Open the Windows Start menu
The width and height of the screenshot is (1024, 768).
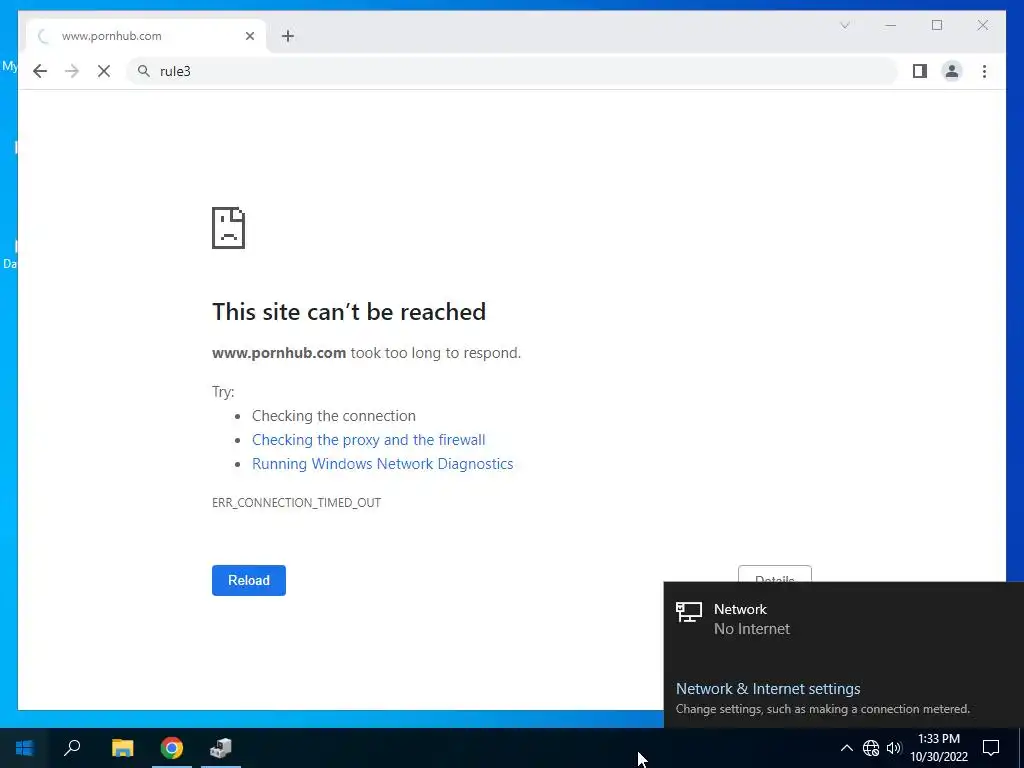tap(24, 748)
